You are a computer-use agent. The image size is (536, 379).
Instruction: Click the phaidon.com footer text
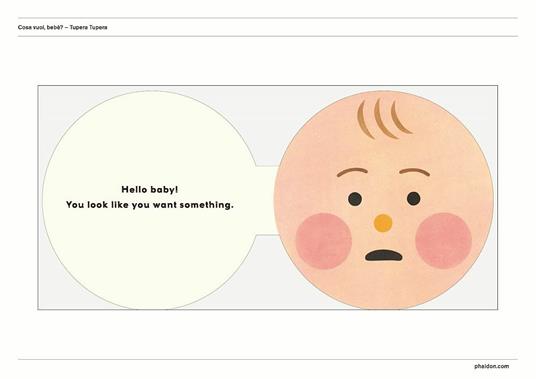(491, 366)
